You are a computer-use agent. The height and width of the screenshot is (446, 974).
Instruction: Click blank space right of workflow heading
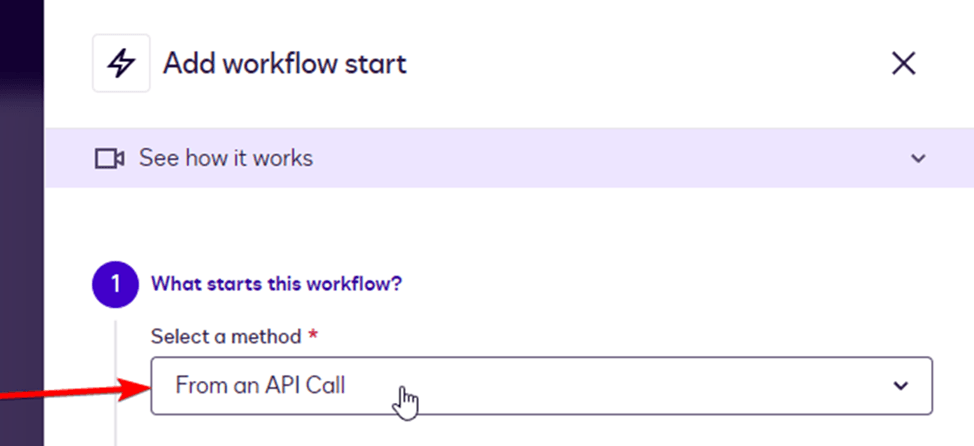point(650,284)
